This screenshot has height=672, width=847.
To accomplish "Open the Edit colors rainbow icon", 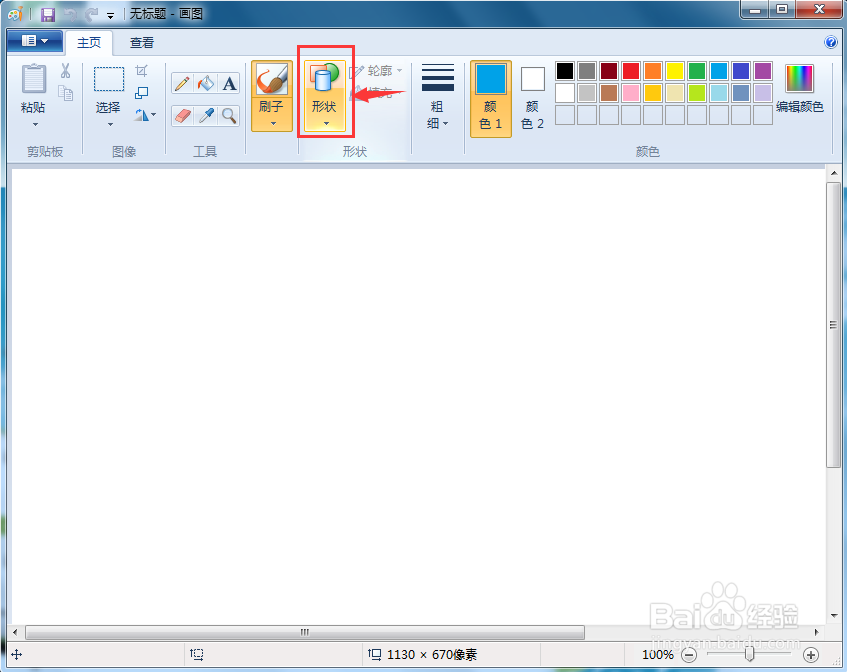I will click(x=799, y=79).
